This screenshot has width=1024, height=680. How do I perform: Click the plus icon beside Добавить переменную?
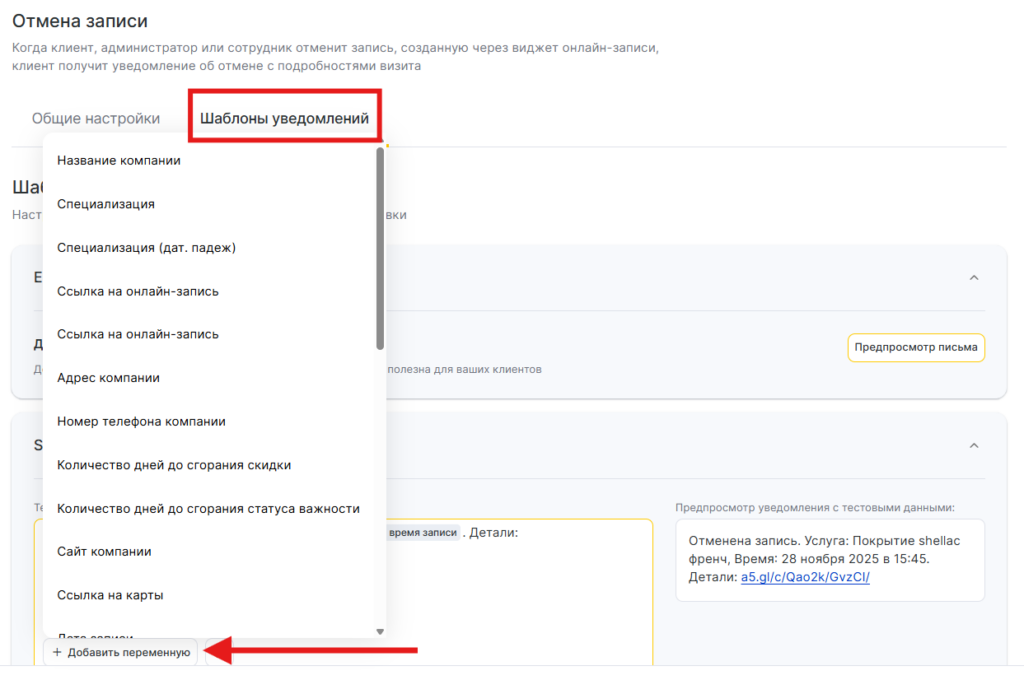click(57, 652)
